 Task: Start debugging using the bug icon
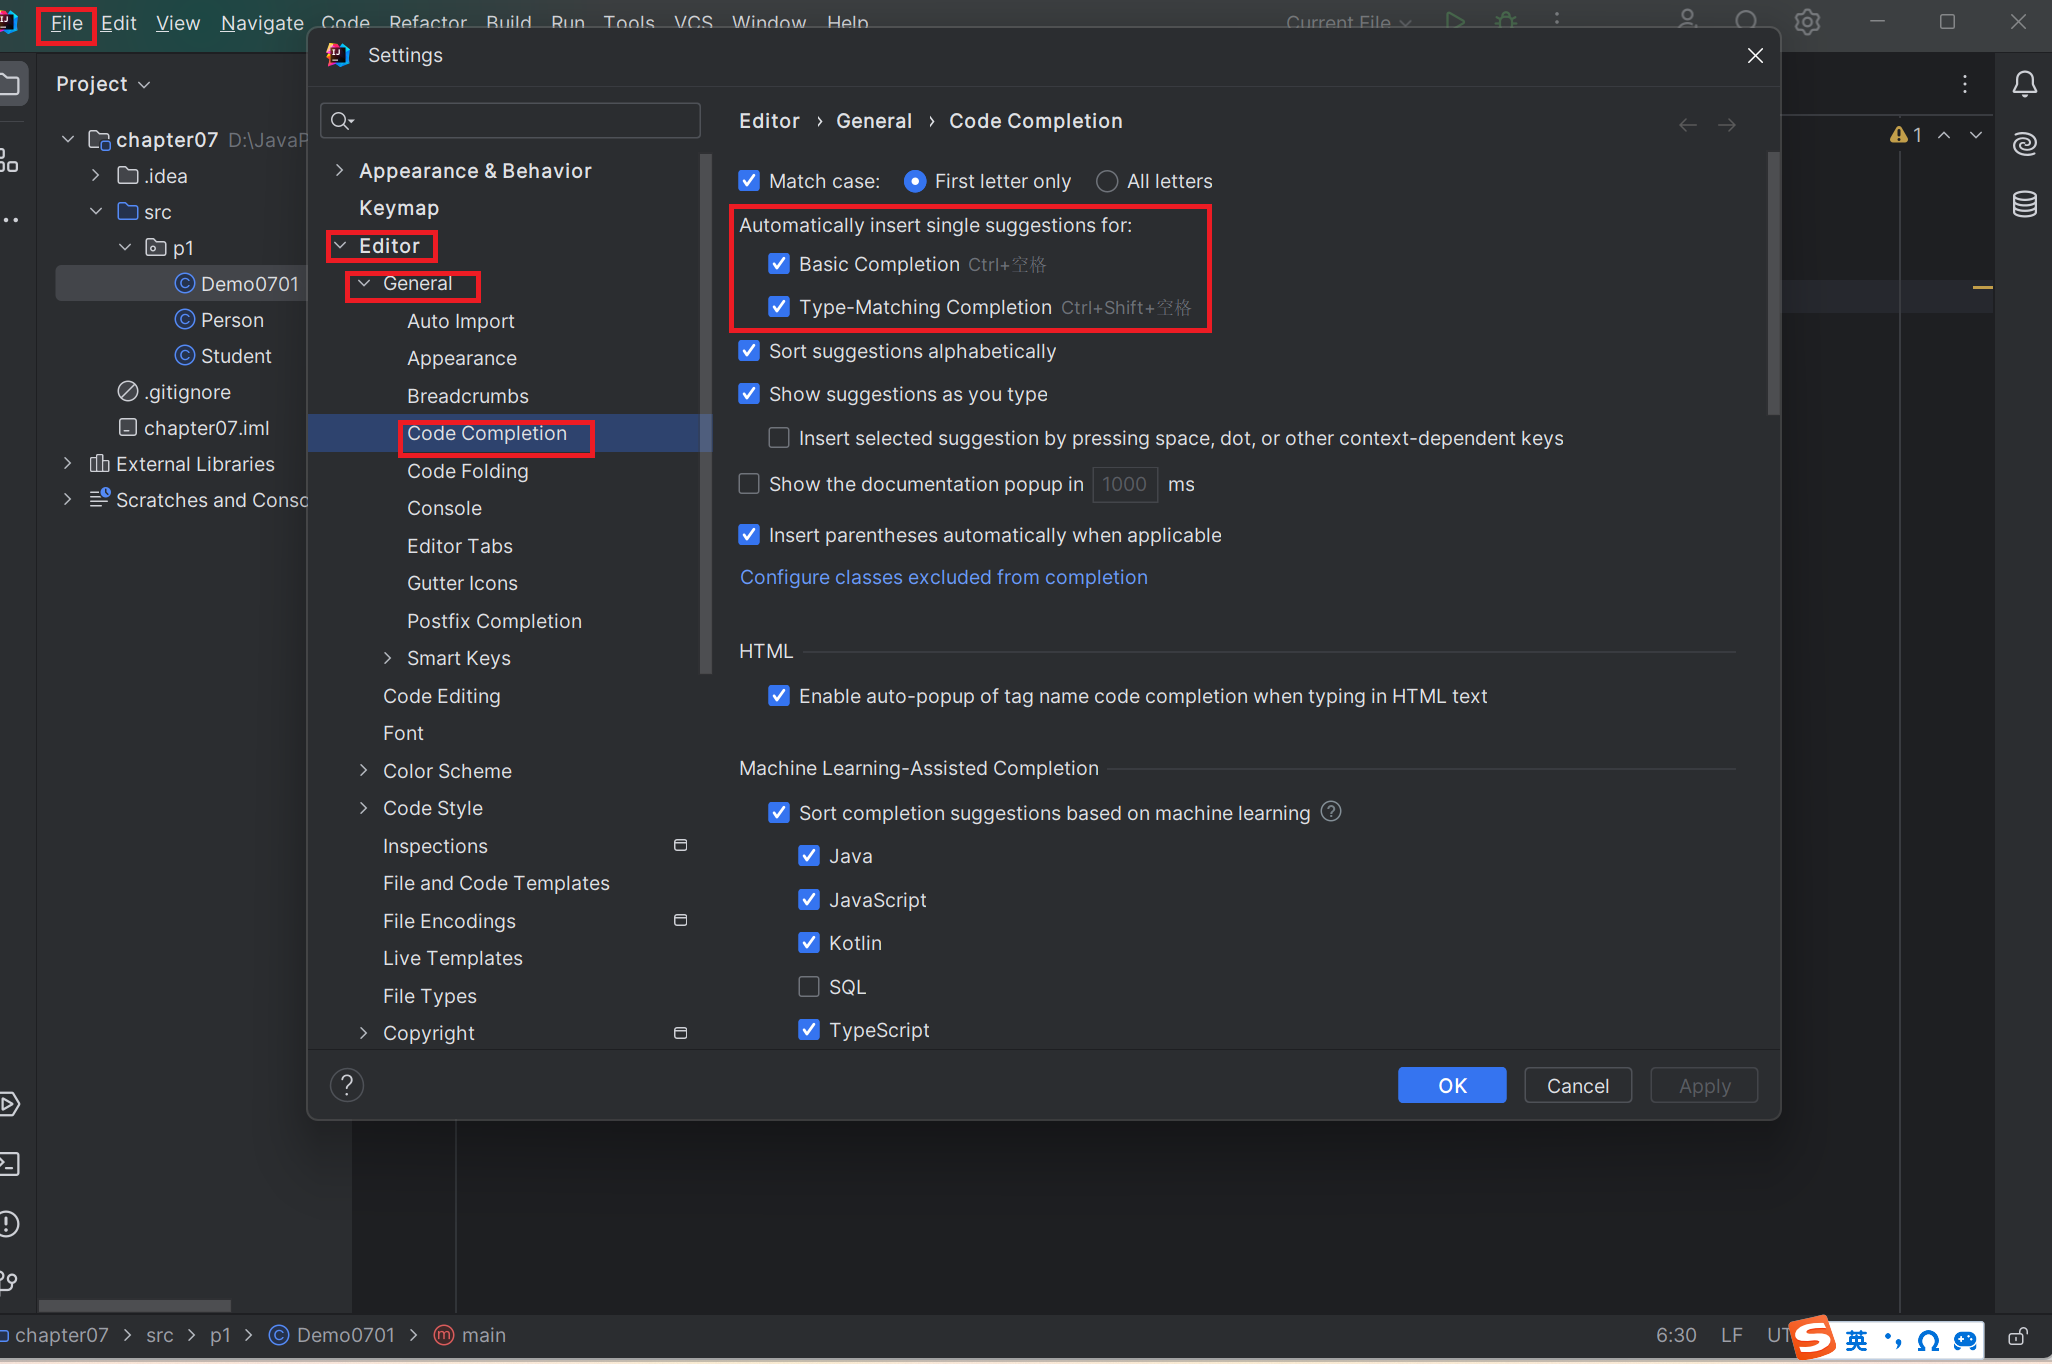tap(1506, 21)
